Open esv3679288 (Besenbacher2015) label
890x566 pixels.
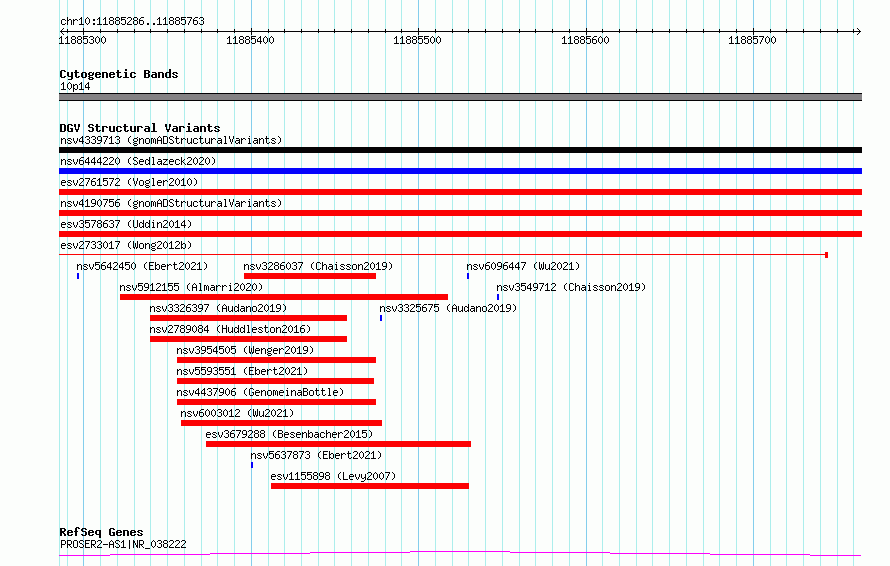[x=289, y=434]
